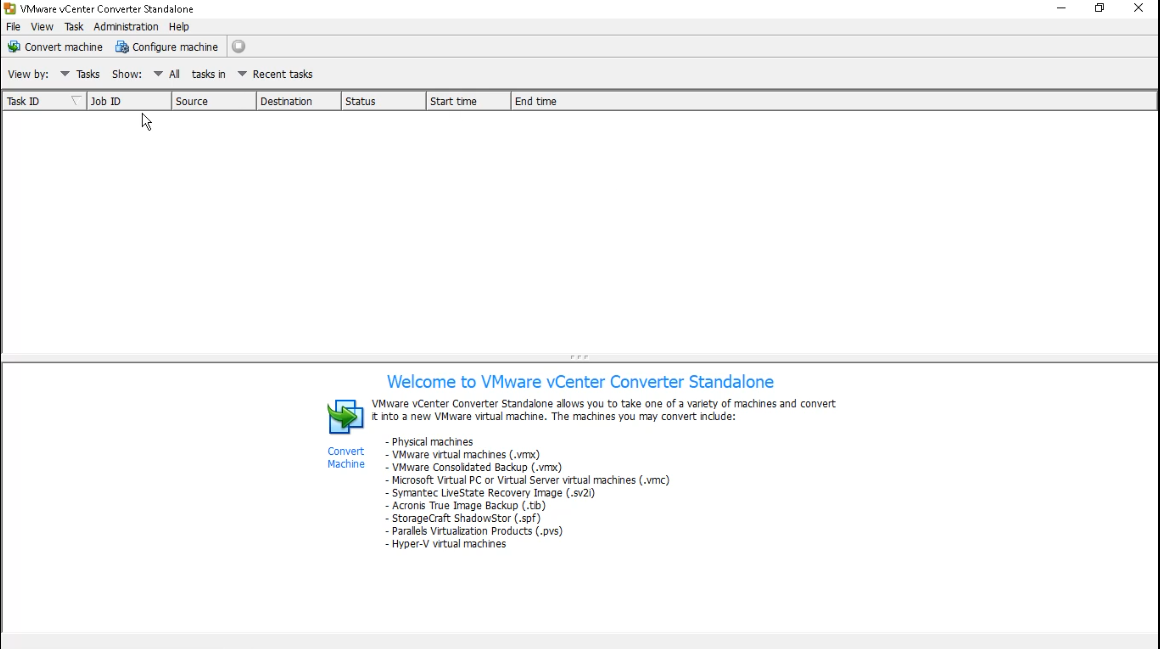Viewport: 1160px width, 649px height.
Task: Click the grey stop/cancel task icon
Action: click(238, 47)
